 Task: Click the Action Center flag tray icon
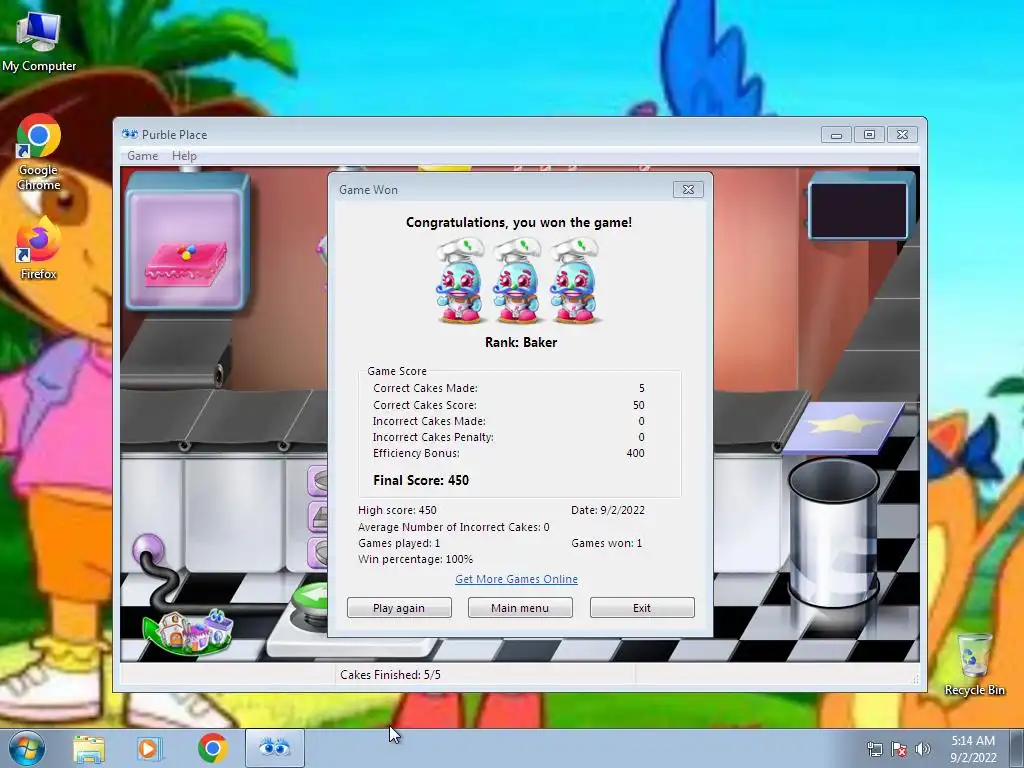(x=899, y=749)
